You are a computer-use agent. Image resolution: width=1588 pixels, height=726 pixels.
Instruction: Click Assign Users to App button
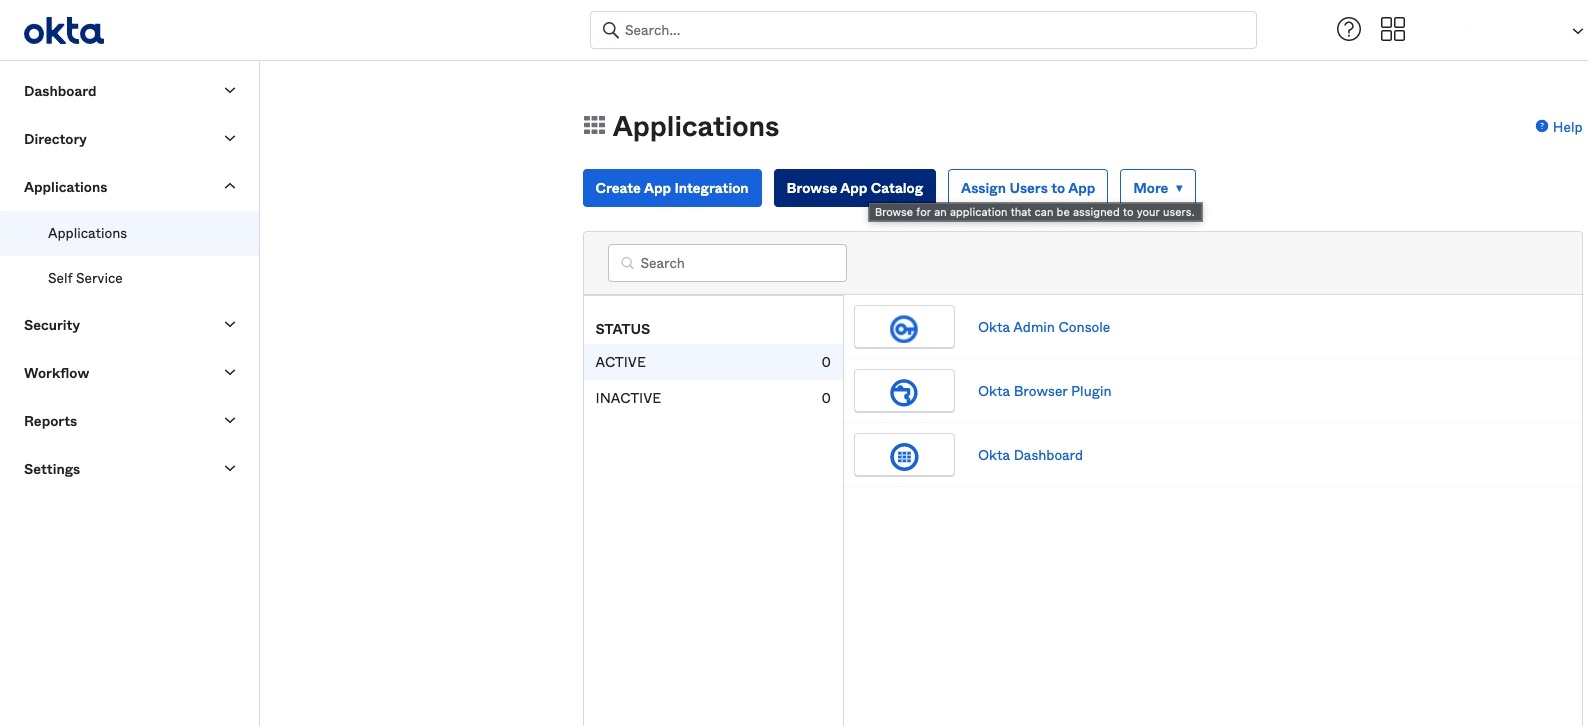tap(1027, 188)
